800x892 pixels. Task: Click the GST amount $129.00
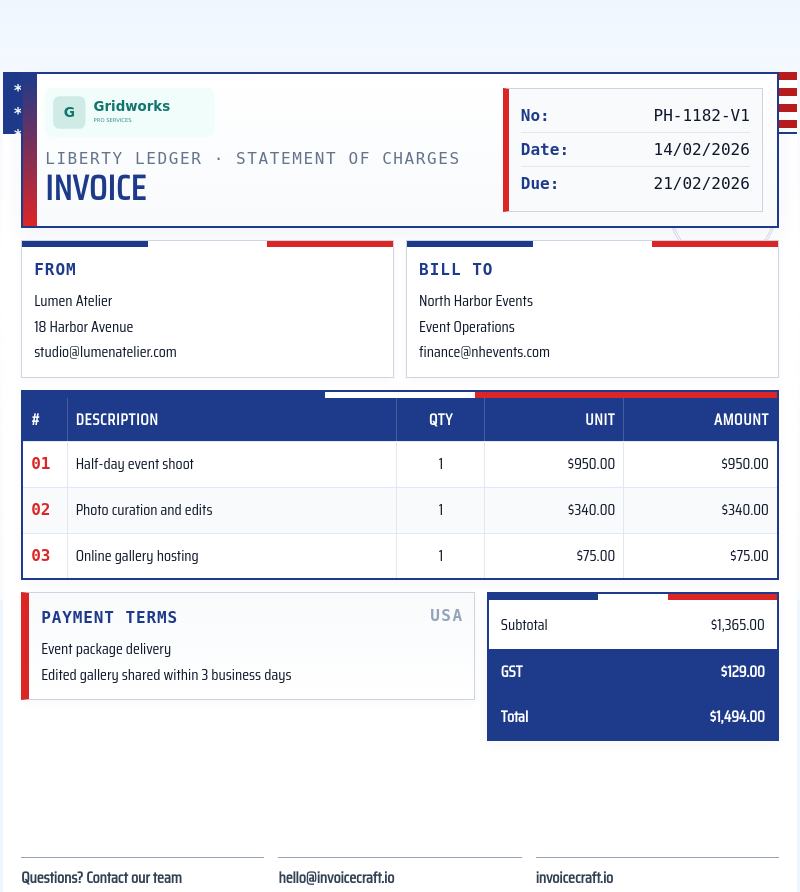(743, 672)
